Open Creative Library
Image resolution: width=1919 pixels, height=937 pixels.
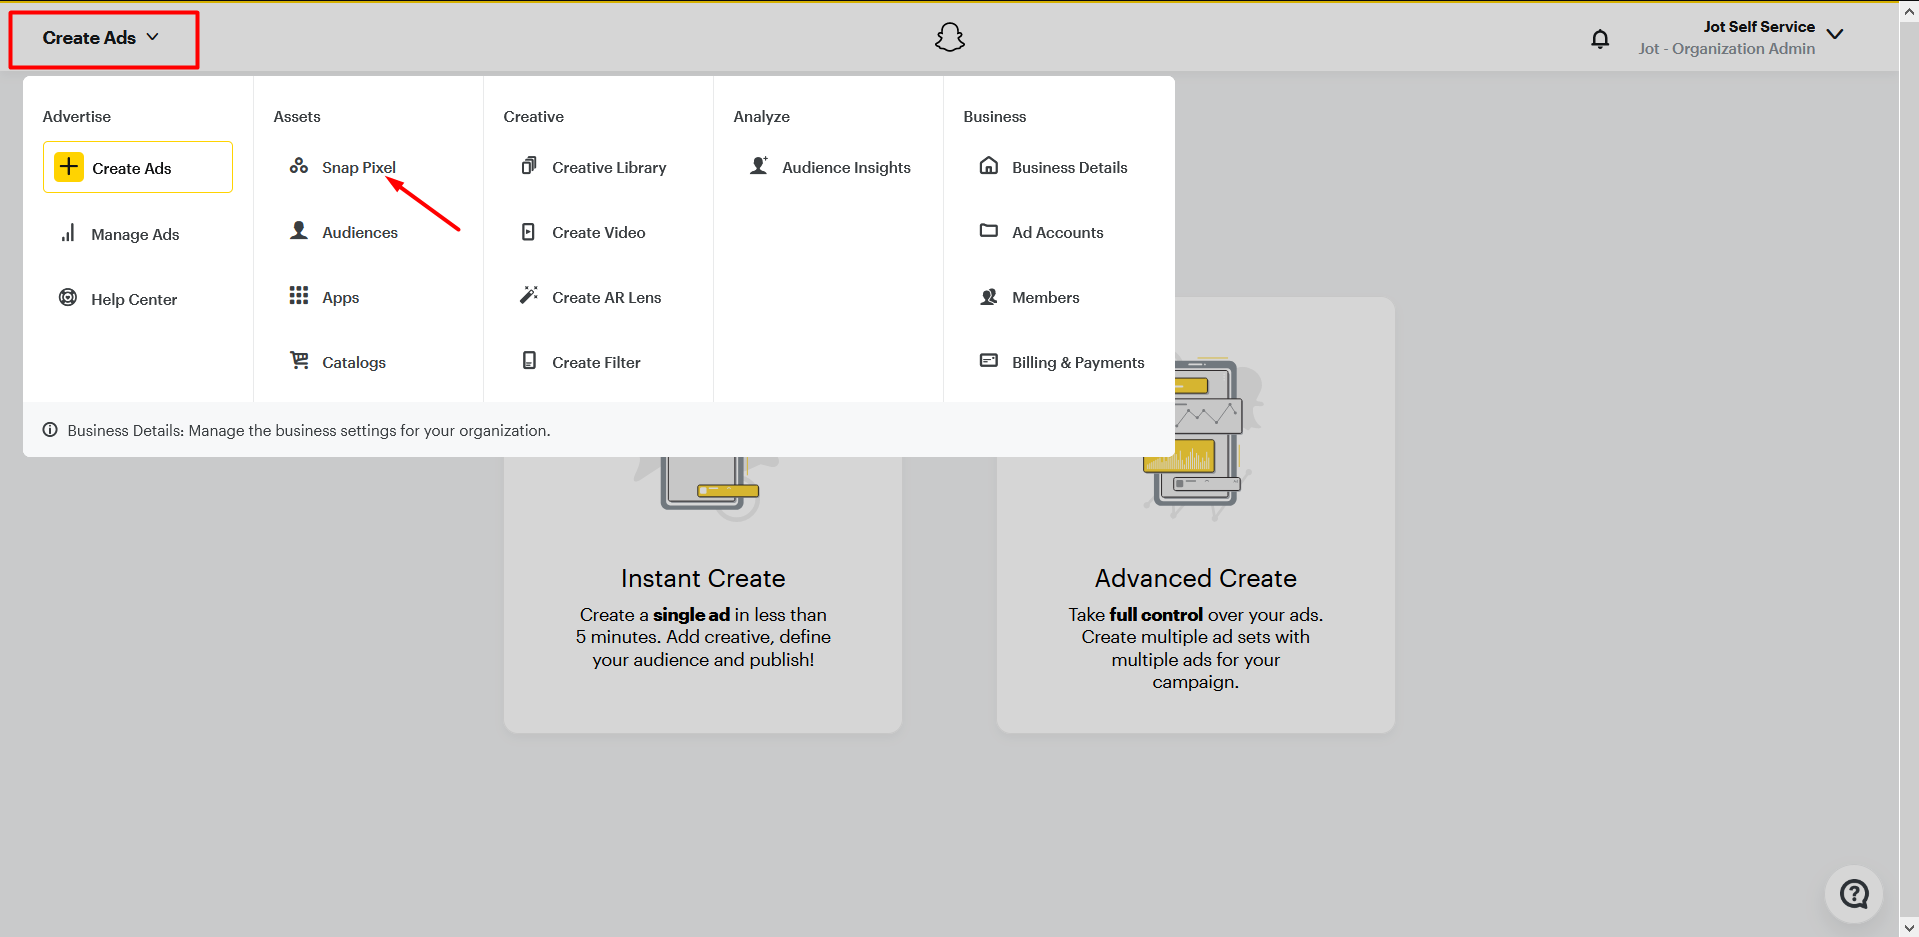tap(609, 167)
